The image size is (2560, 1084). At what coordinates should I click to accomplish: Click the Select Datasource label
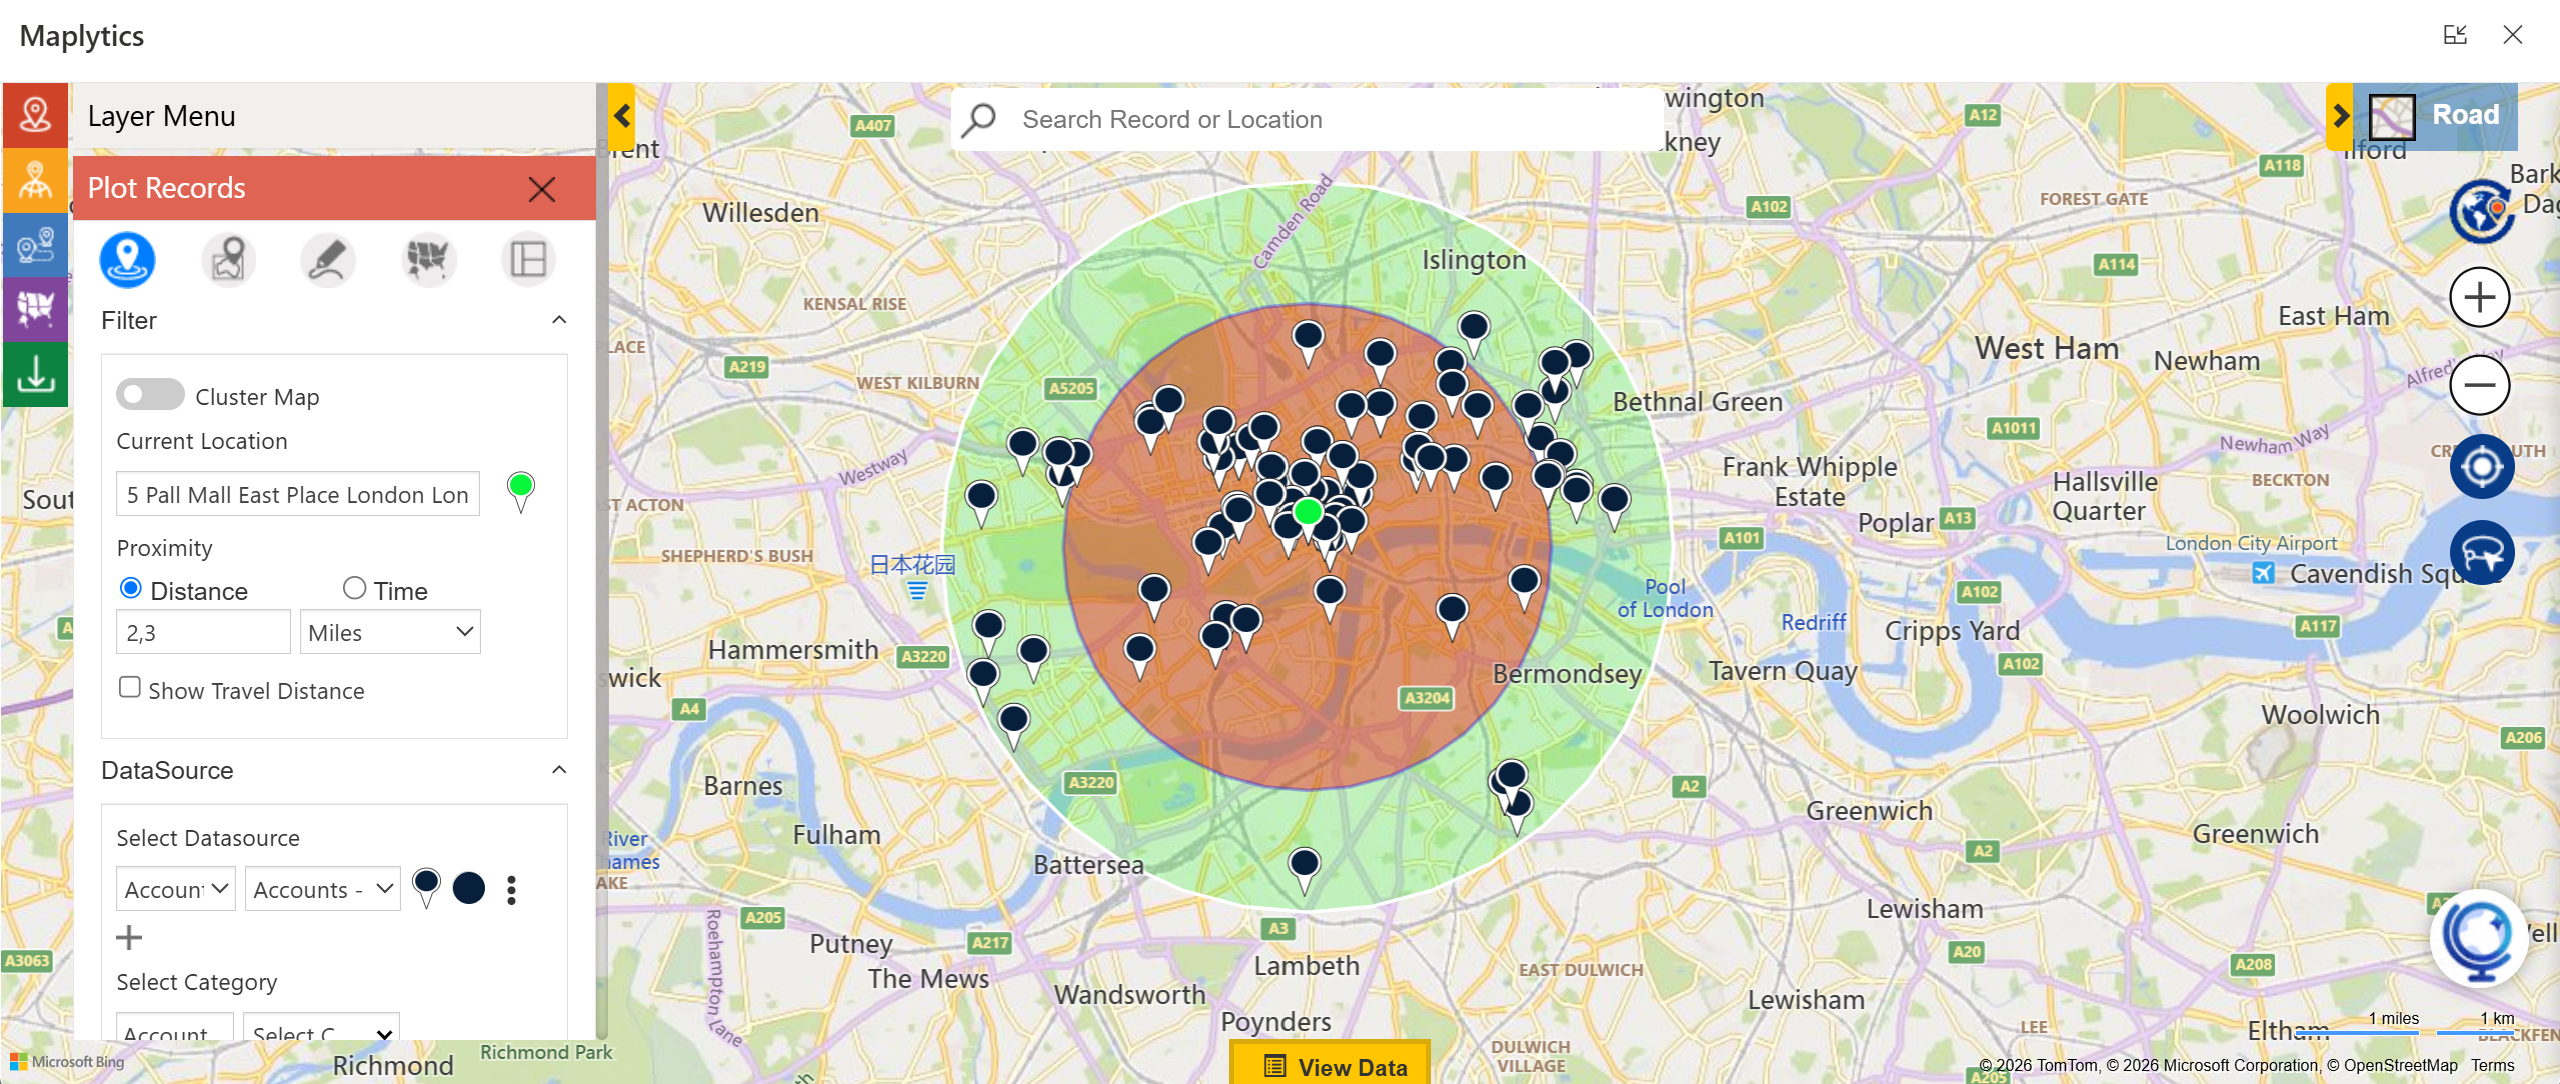click(x=208, y=838)
